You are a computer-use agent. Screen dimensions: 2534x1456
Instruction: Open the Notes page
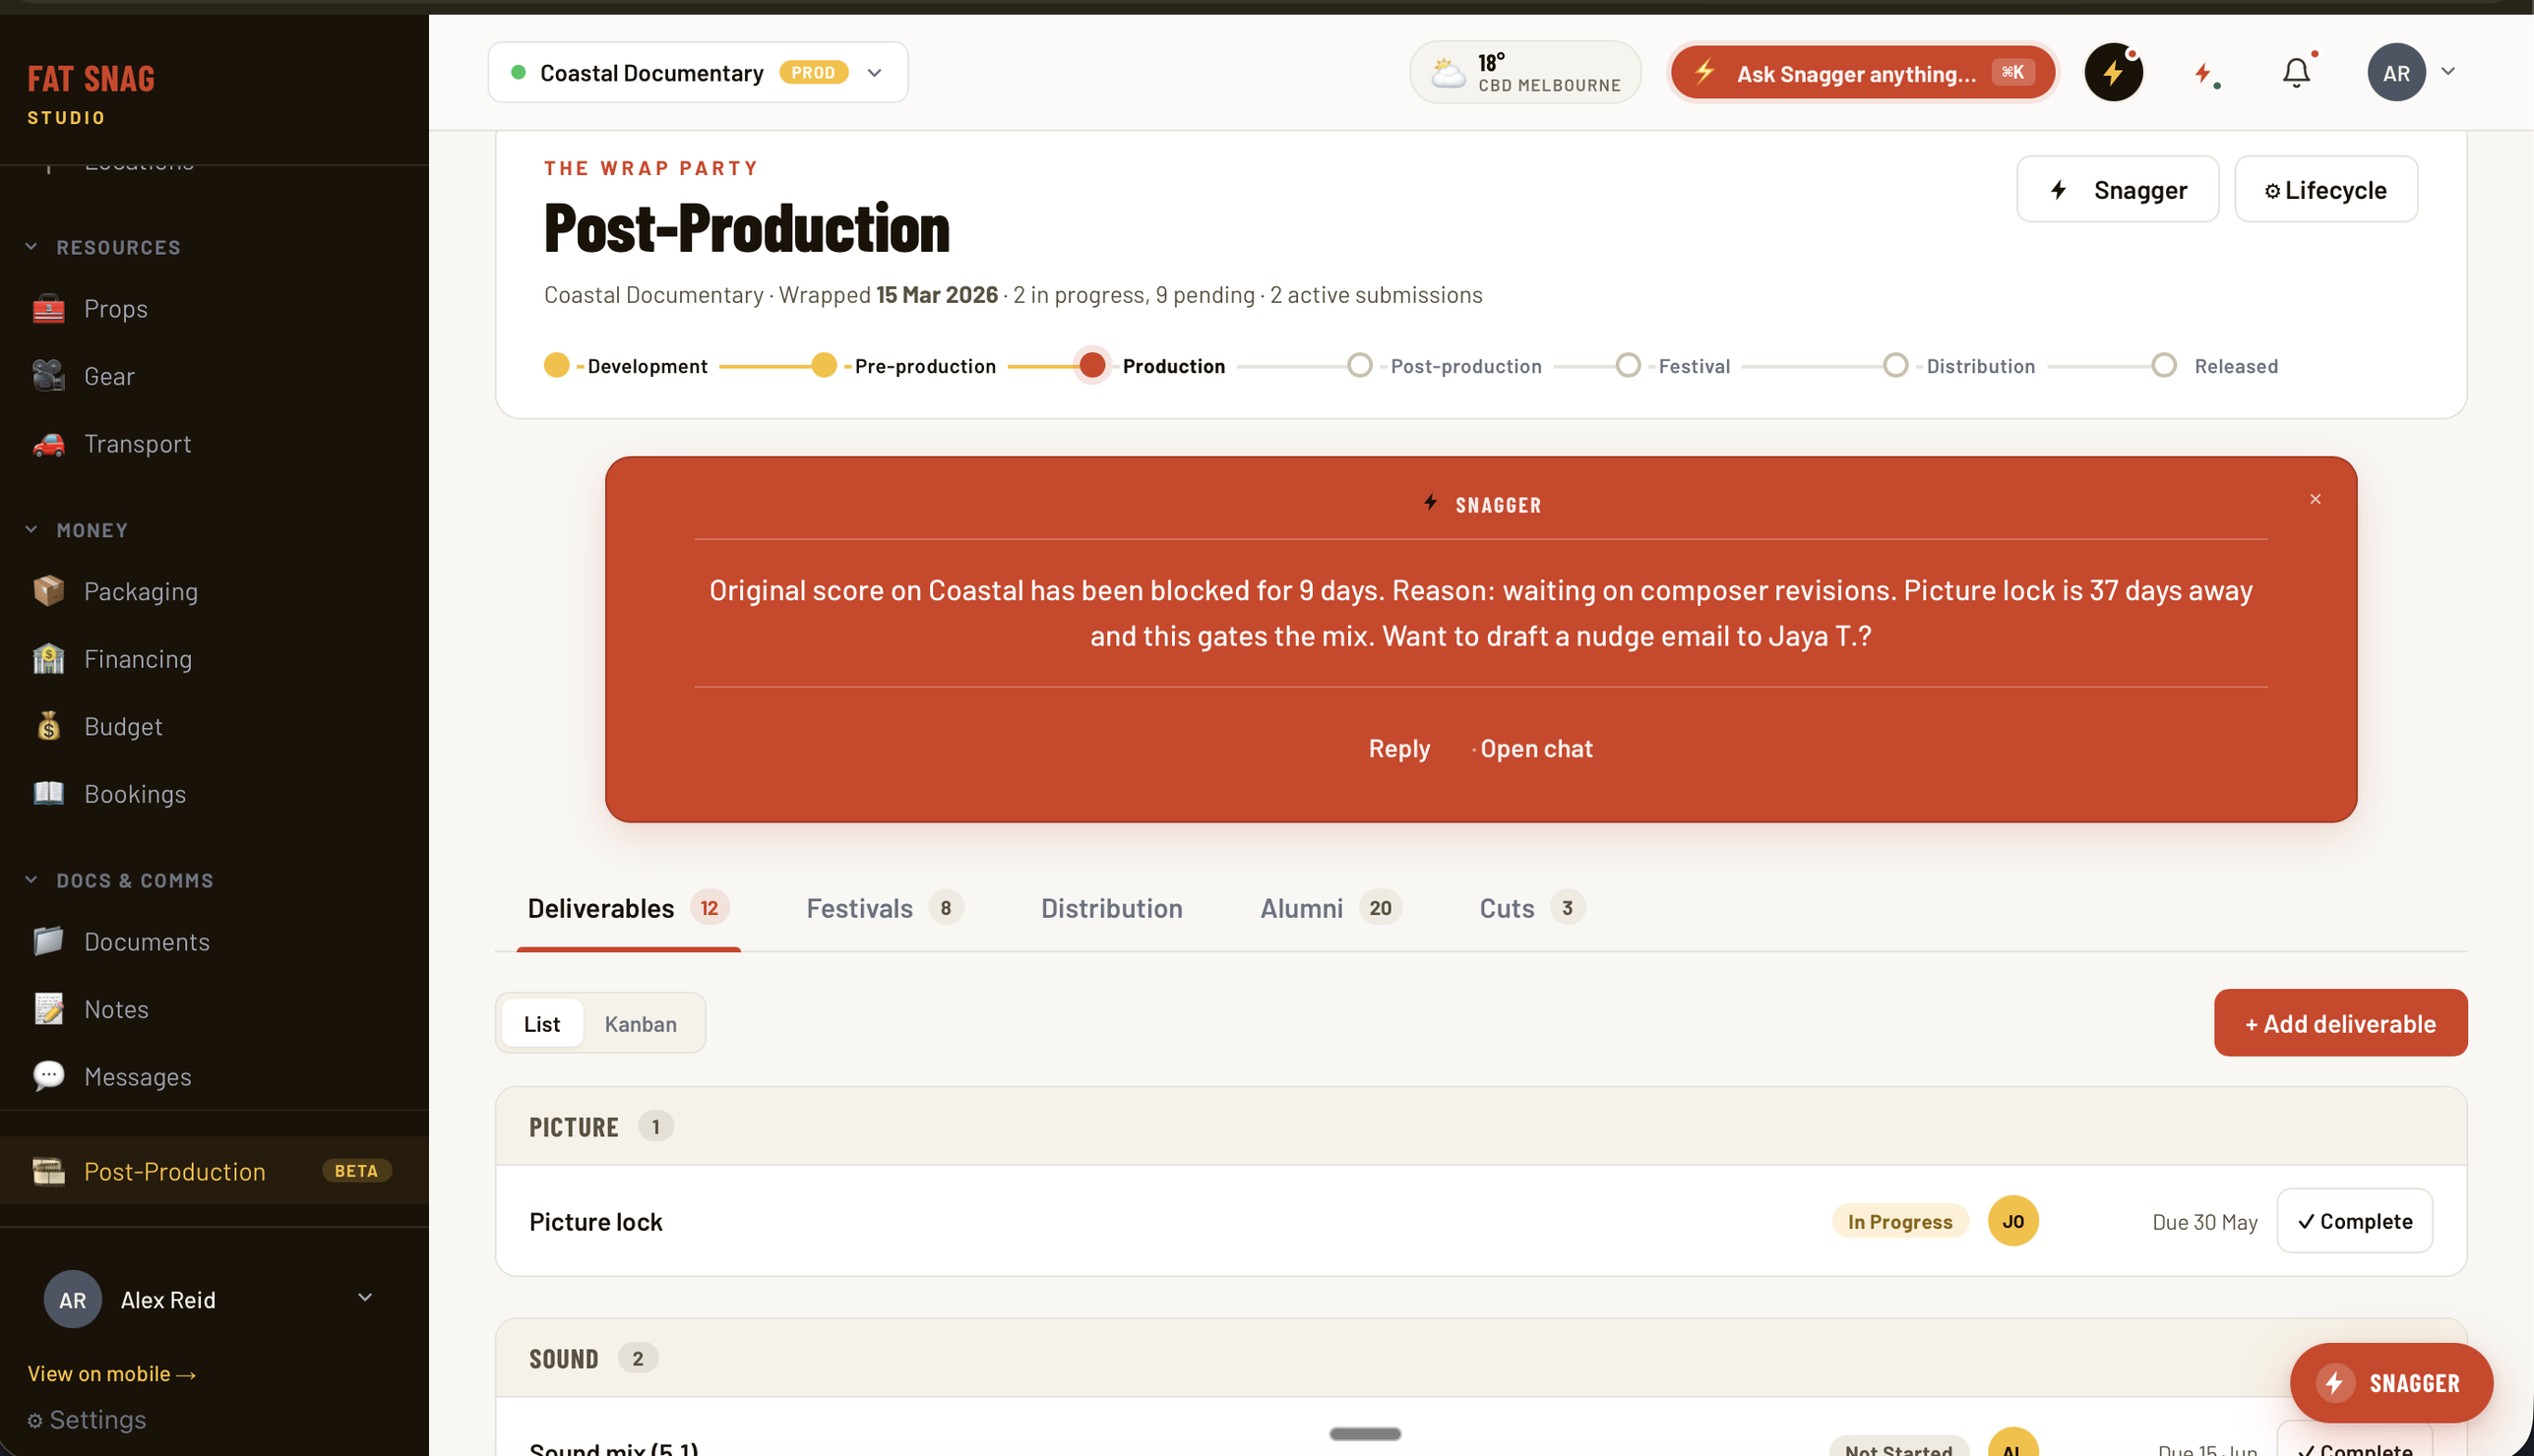[x=116, y=1009]
